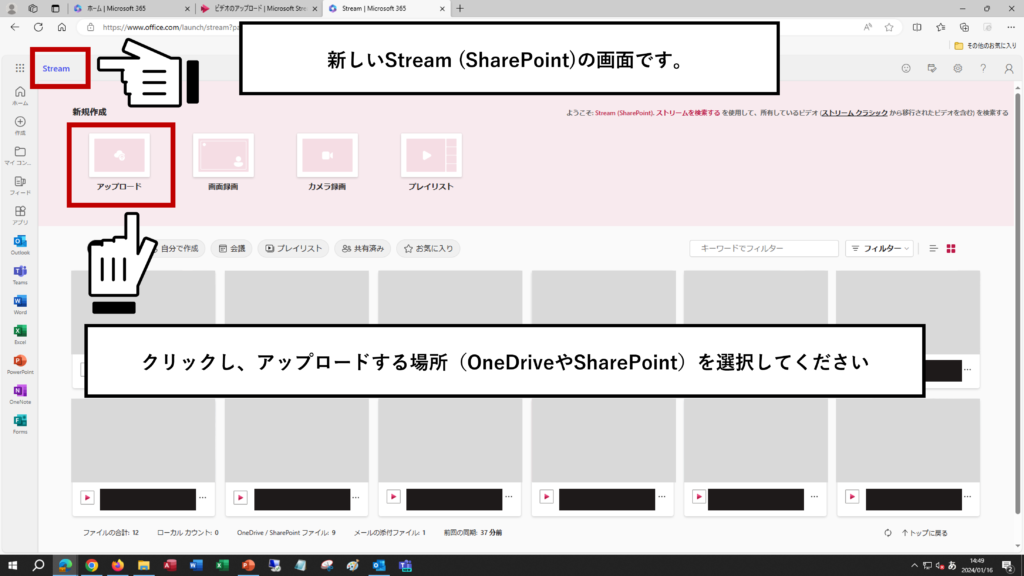Open Google Chrome from the taskbar
The width and height of the screenshot is (1024, 576).
coord(91,566)
